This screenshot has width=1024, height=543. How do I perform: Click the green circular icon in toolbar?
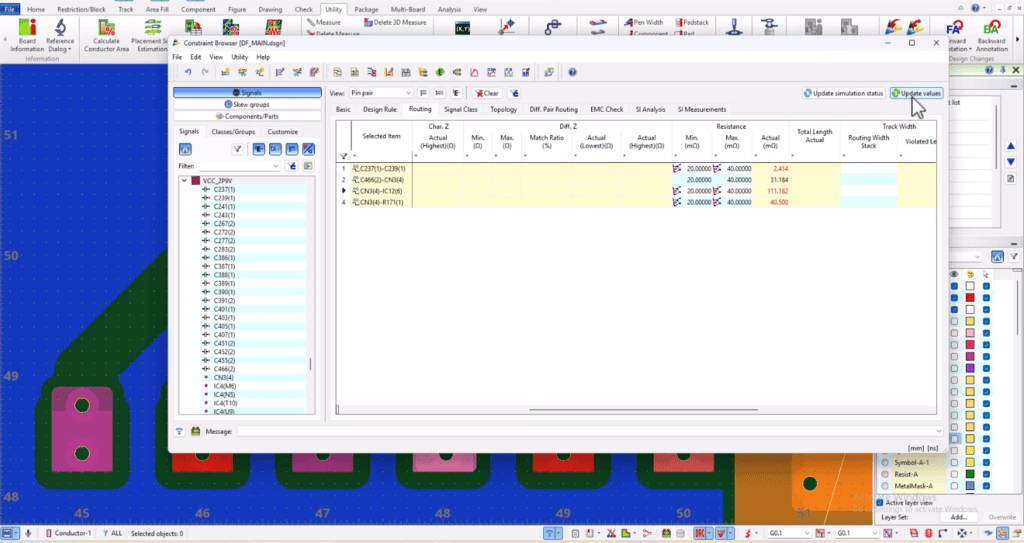[440, 73]
